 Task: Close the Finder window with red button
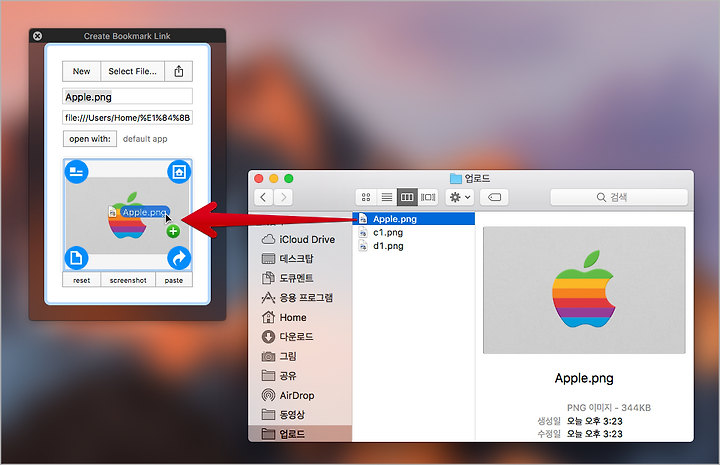click(259, 179)
